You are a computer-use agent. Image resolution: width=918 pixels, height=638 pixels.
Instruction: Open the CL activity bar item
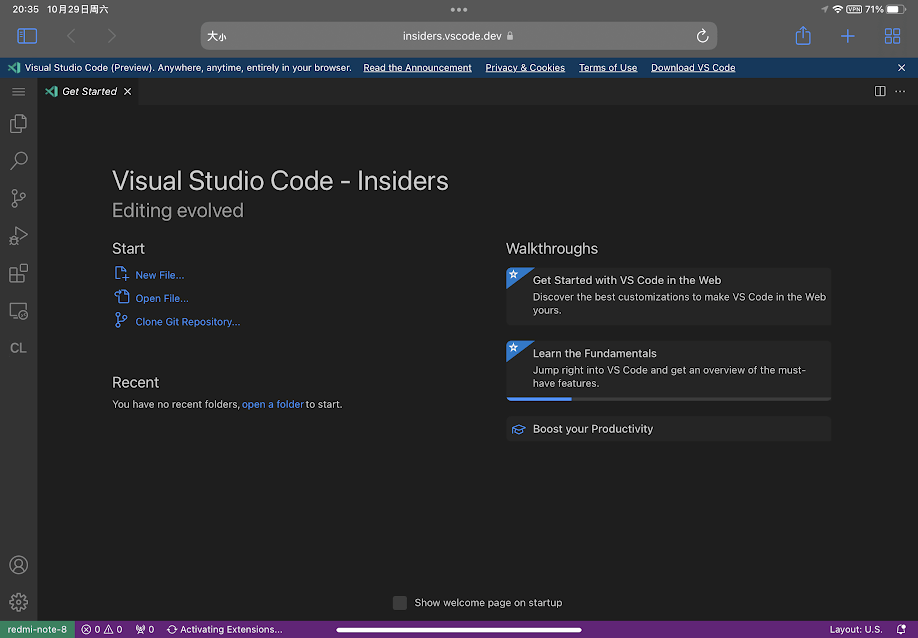point(18,348)
